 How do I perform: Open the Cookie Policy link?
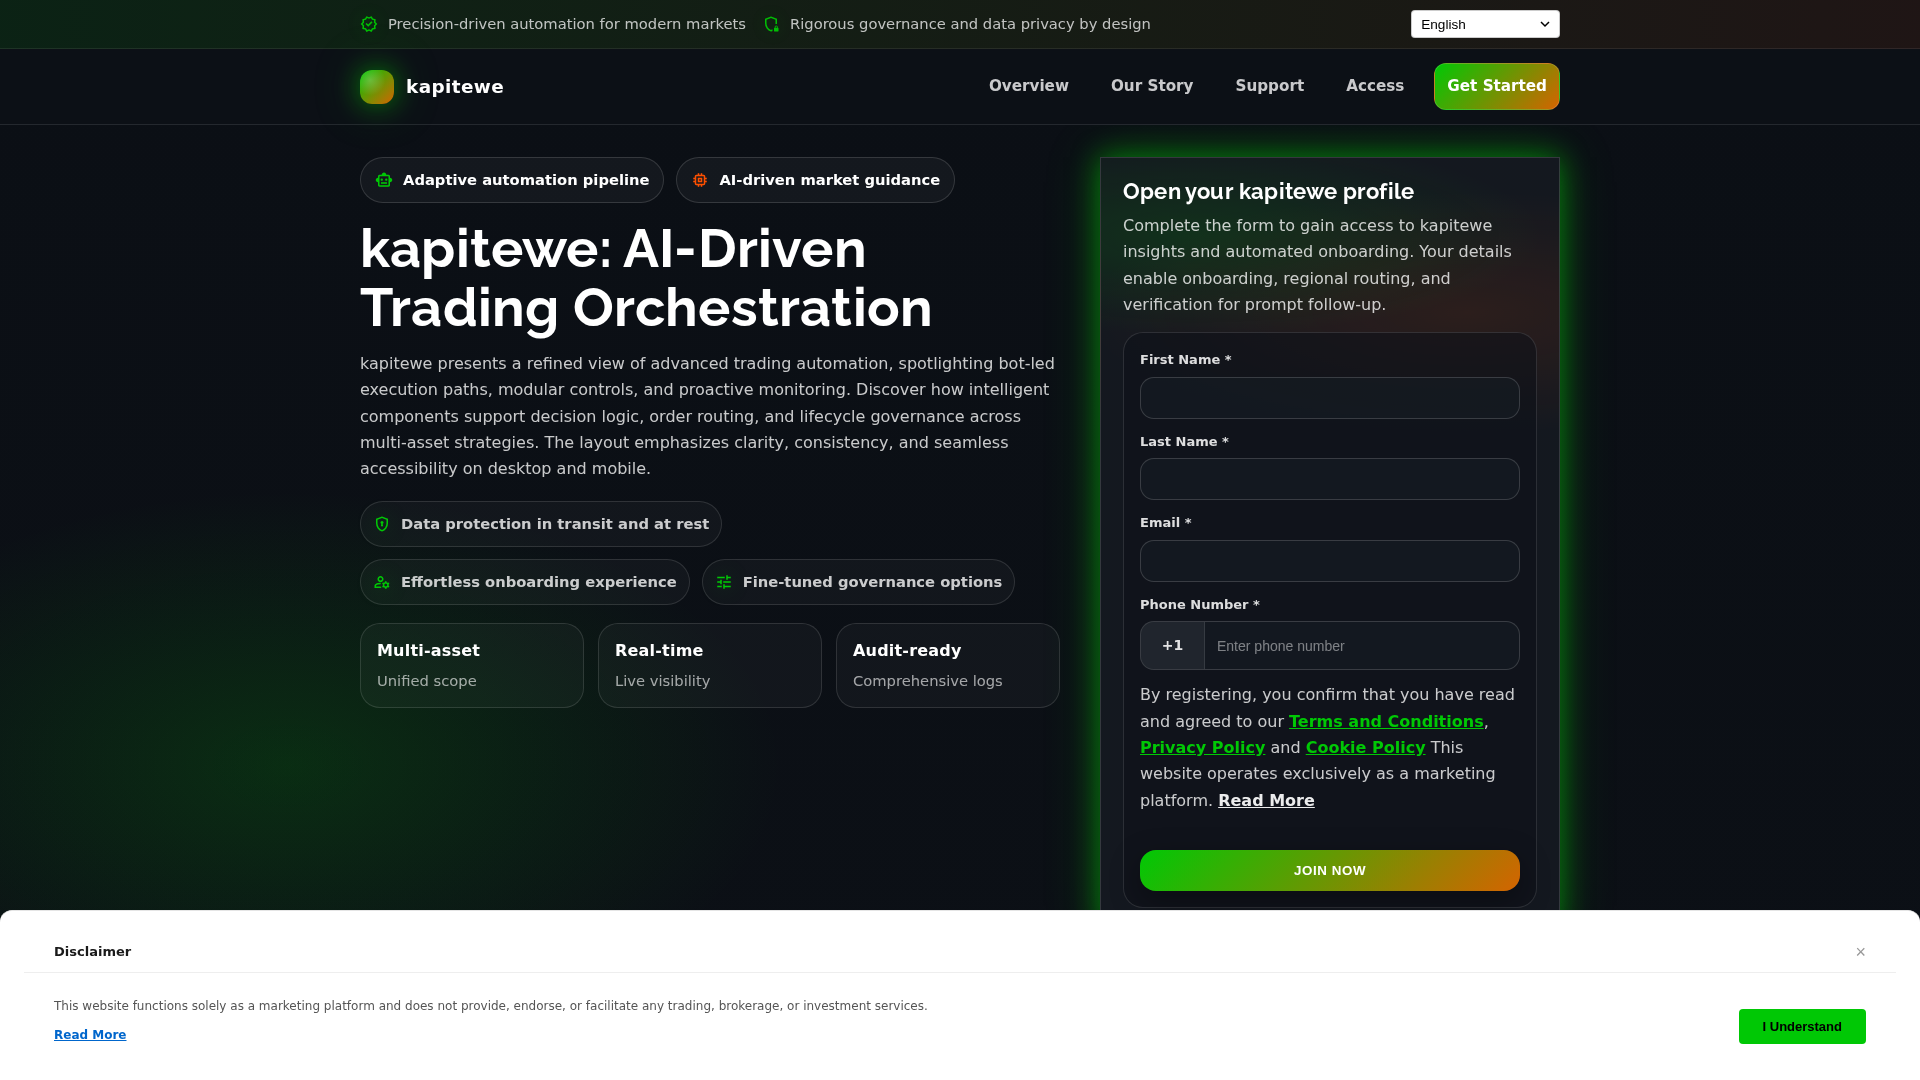tap(1365, 748)
